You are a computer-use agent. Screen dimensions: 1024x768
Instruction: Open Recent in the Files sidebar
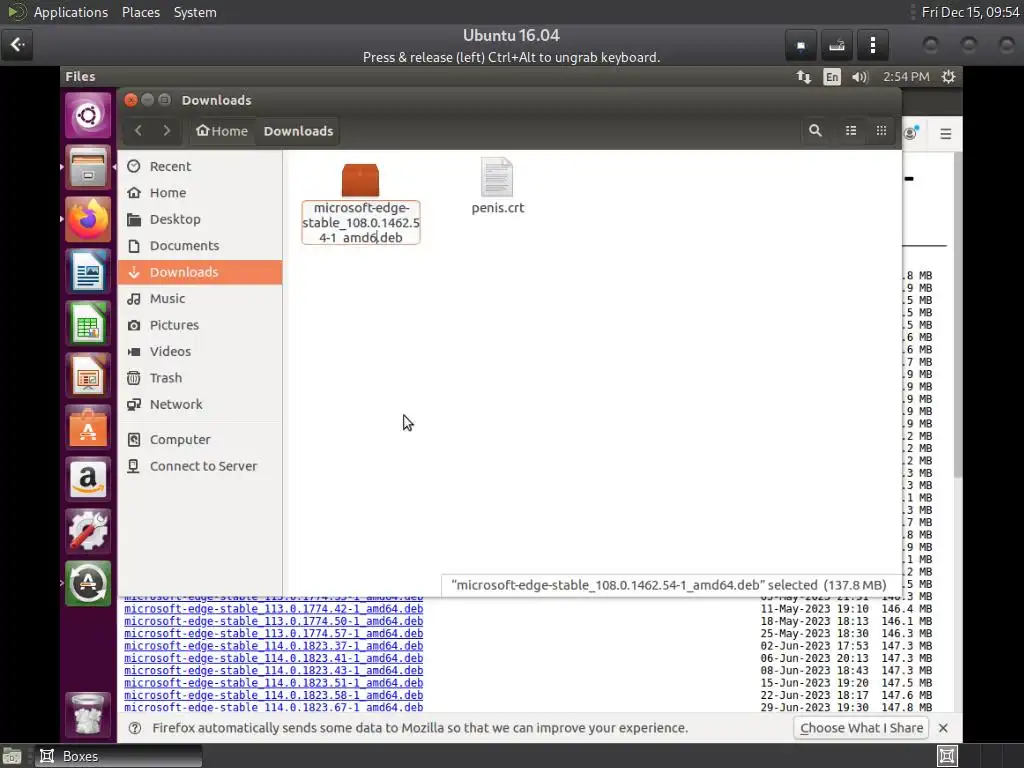click(x=200, y=167)
